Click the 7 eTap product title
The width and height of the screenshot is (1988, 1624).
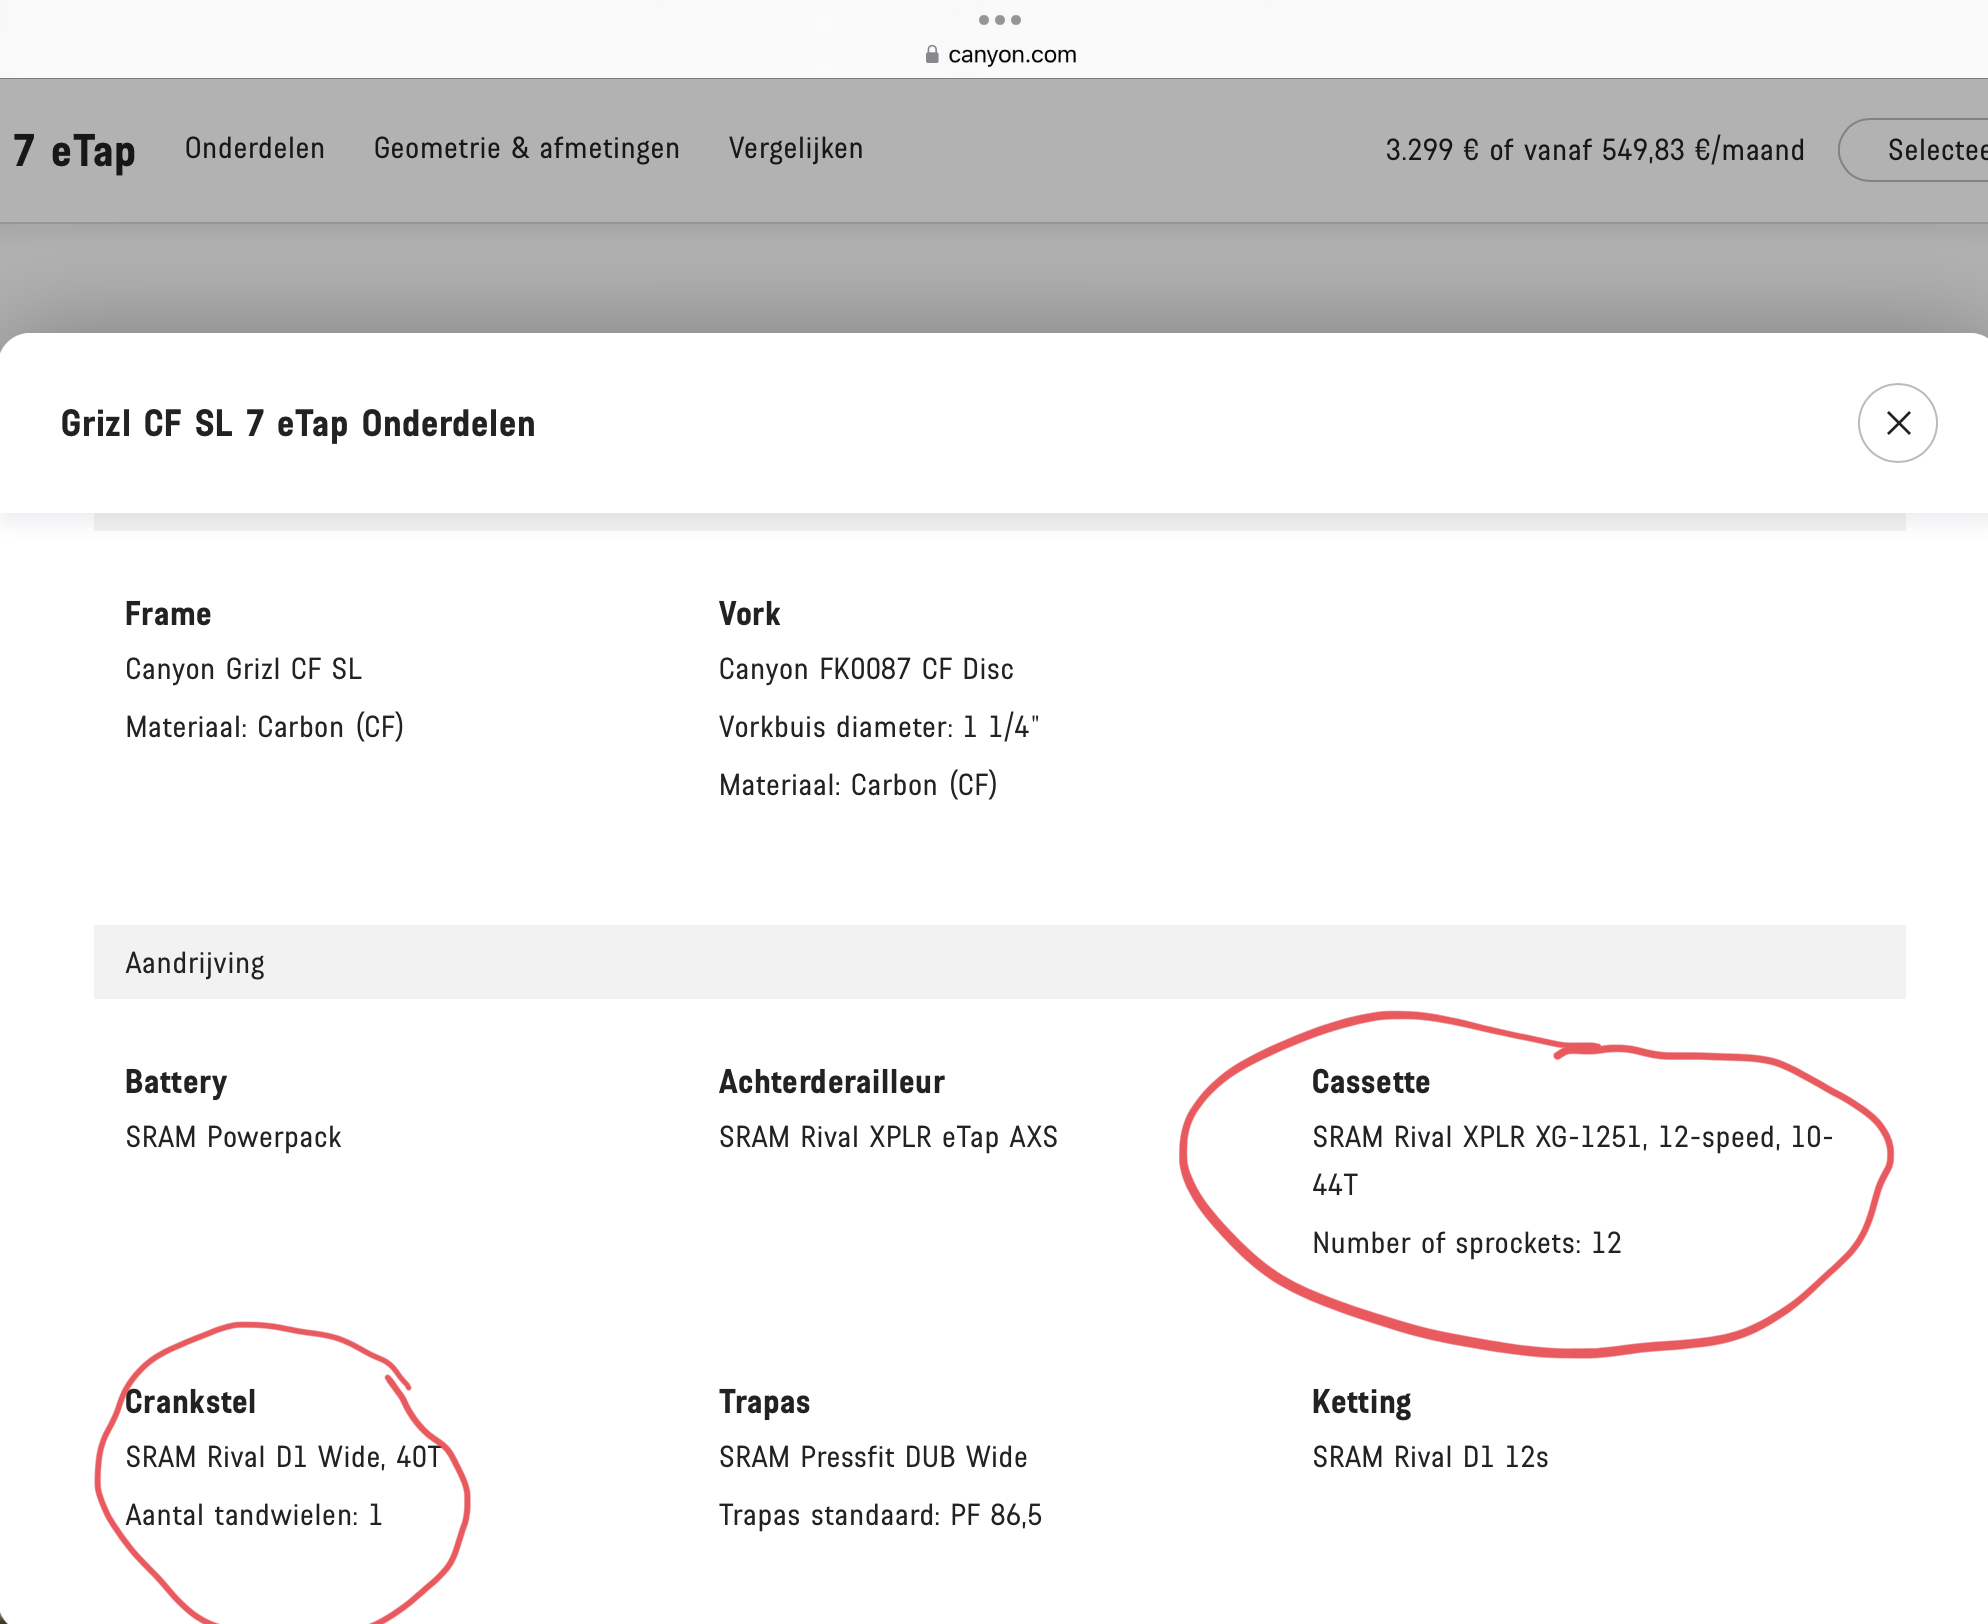coord(75,151)
